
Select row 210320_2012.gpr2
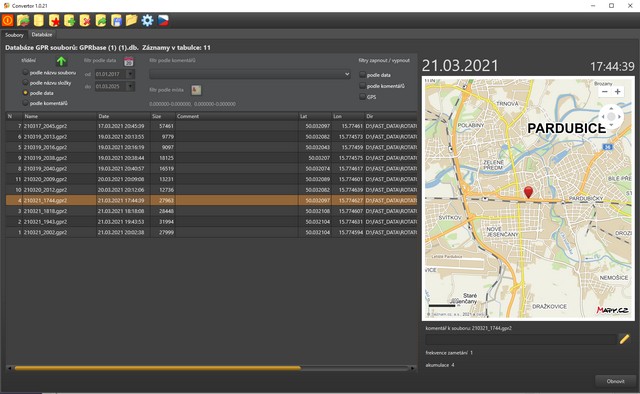click(211, 190)
